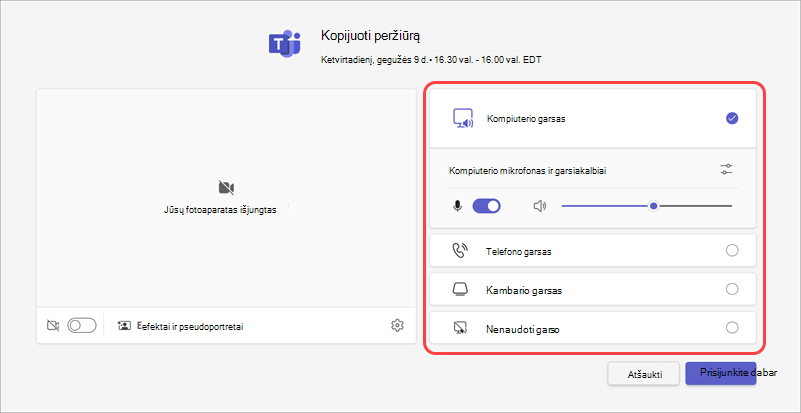Open audio device settings sliders icon
Screen dimensions: 801x413
pyautogui.click(x=726, y=170)
